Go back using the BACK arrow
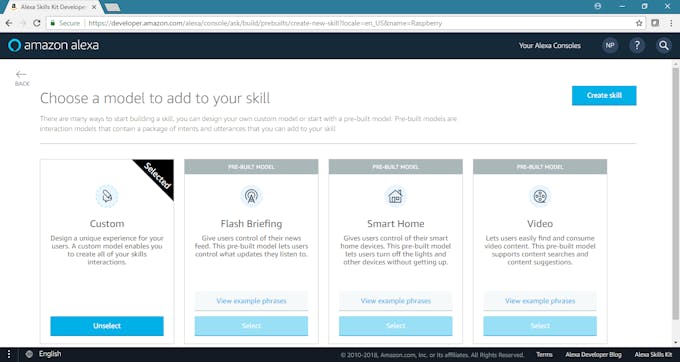The height and width of the screenshot is (362, 680). (x=22, y=78)
